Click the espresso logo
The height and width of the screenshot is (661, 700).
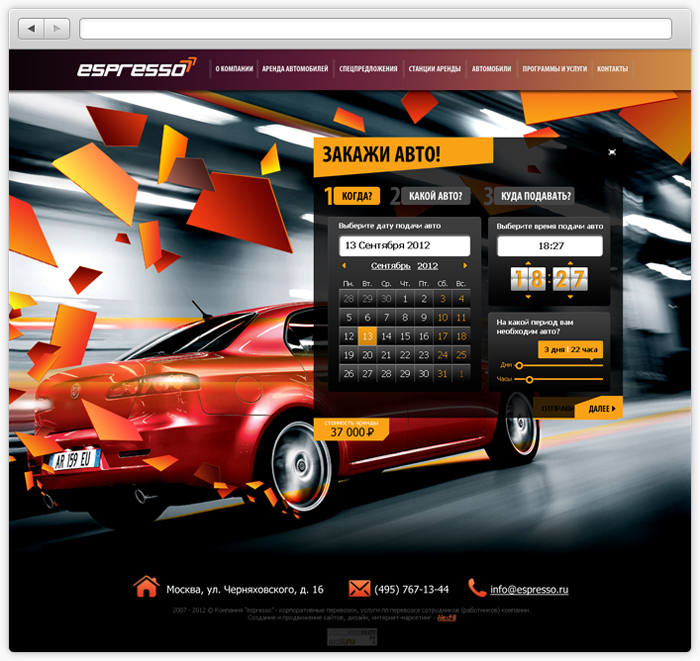click(136, 68)
